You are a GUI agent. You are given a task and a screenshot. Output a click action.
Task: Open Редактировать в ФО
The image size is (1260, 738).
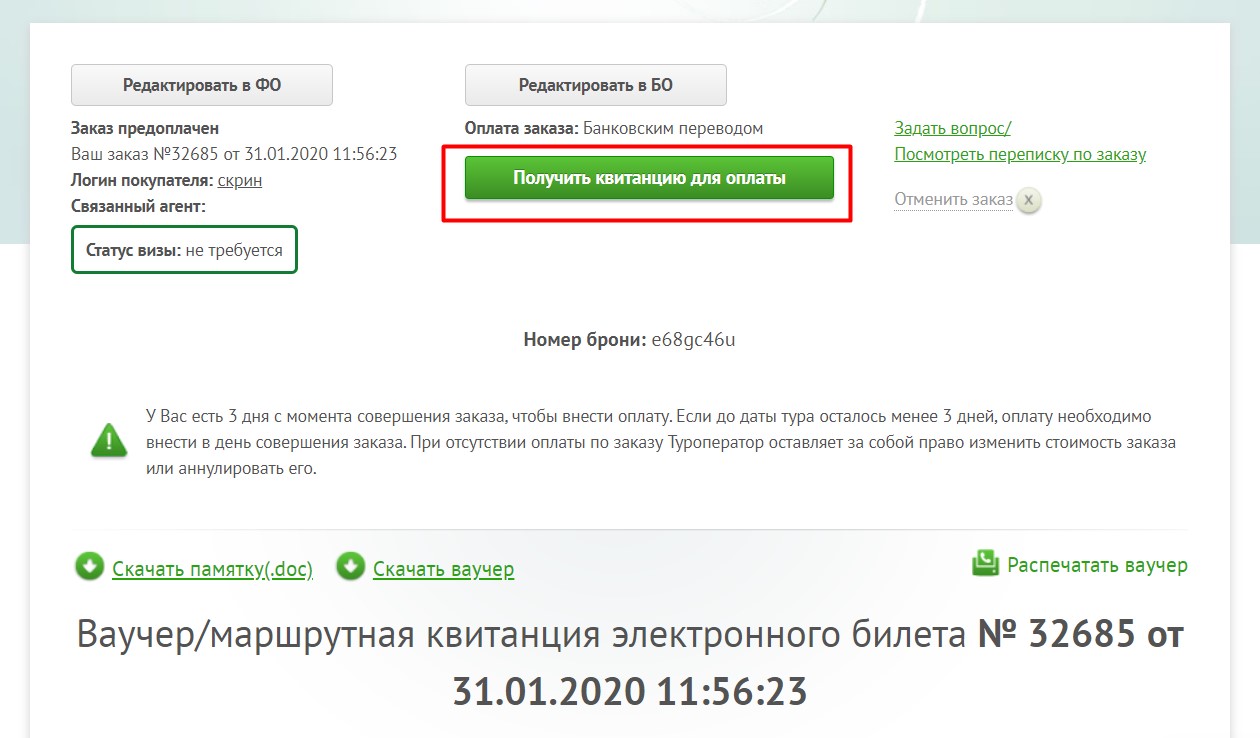[202, 85]
